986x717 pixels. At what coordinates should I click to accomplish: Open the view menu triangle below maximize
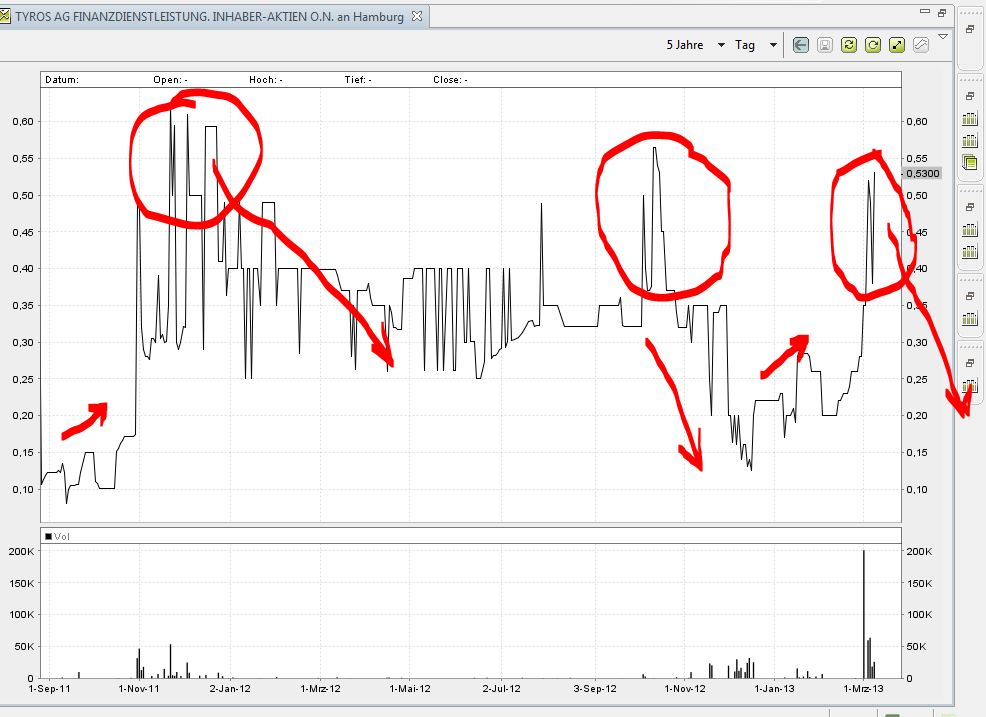point(943,36)
